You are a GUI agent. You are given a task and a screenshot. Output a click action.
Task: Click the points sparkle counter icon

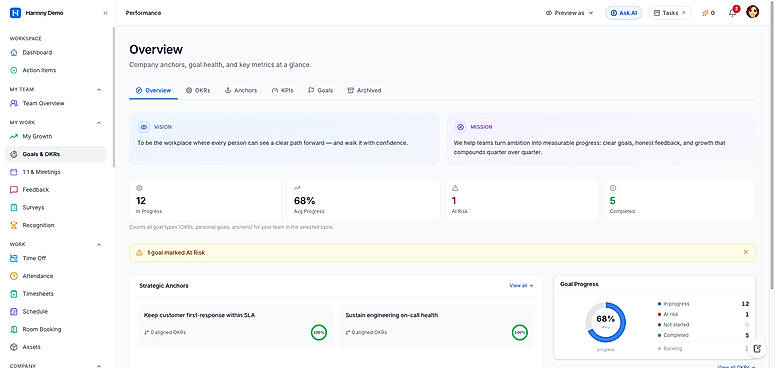click(705, 13)
